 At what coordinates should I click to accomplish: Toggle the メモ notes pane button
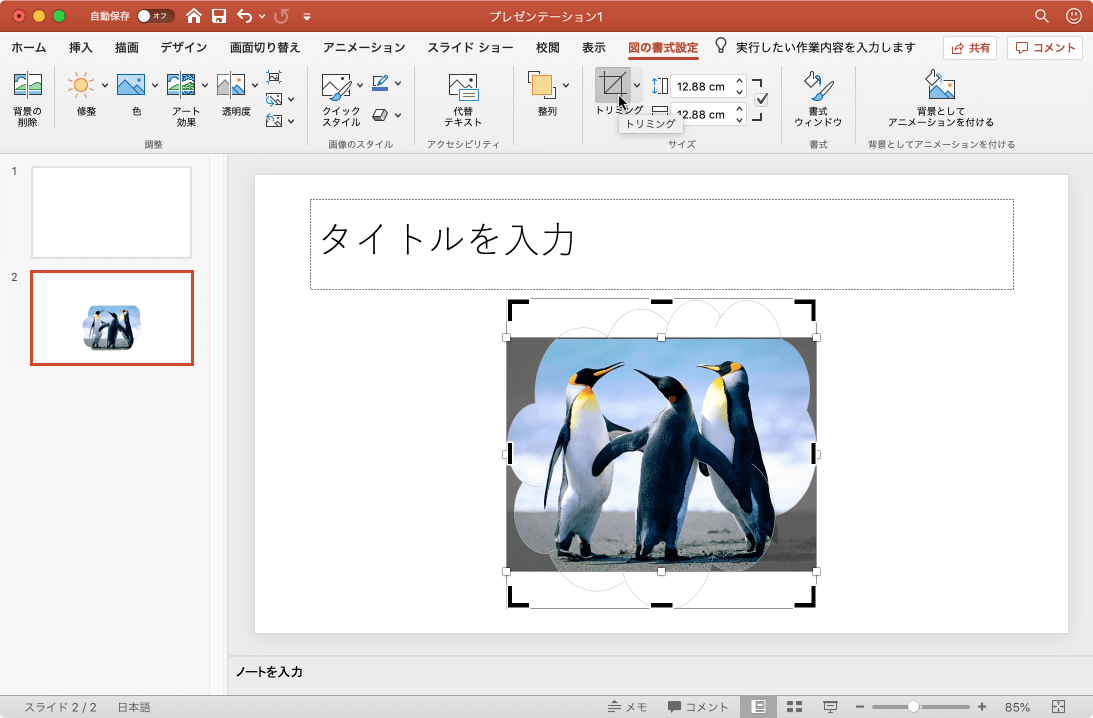(627, 707)
